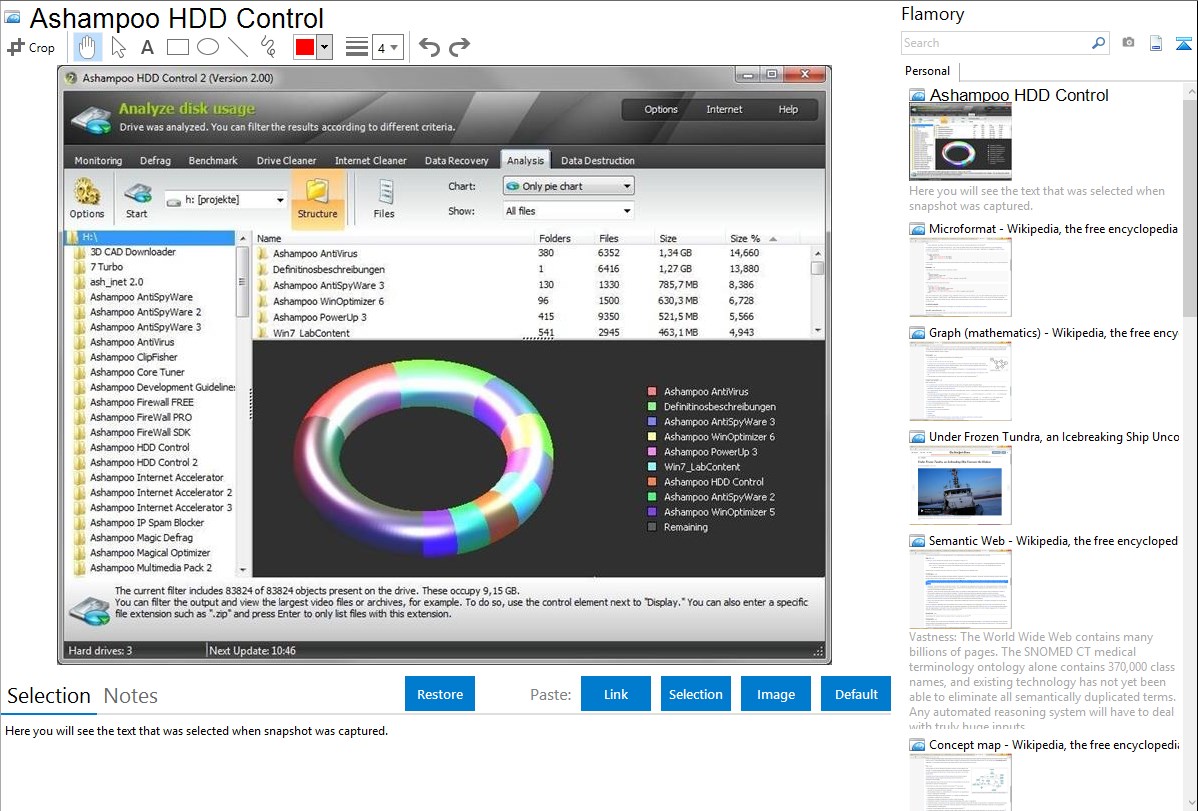Screen dimensions: 1198x811
Task: Open the Ashampoo HDD Control snapshot thumbnail
Action: point(960,142)
